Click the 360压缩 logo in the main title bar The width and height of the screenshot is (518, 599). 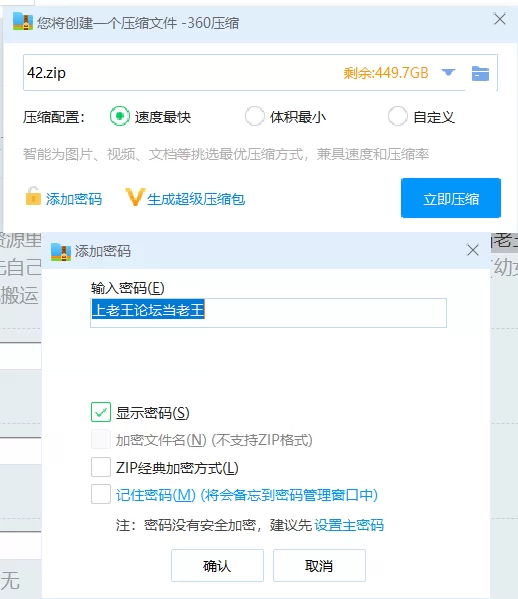[x=23, y=22]
